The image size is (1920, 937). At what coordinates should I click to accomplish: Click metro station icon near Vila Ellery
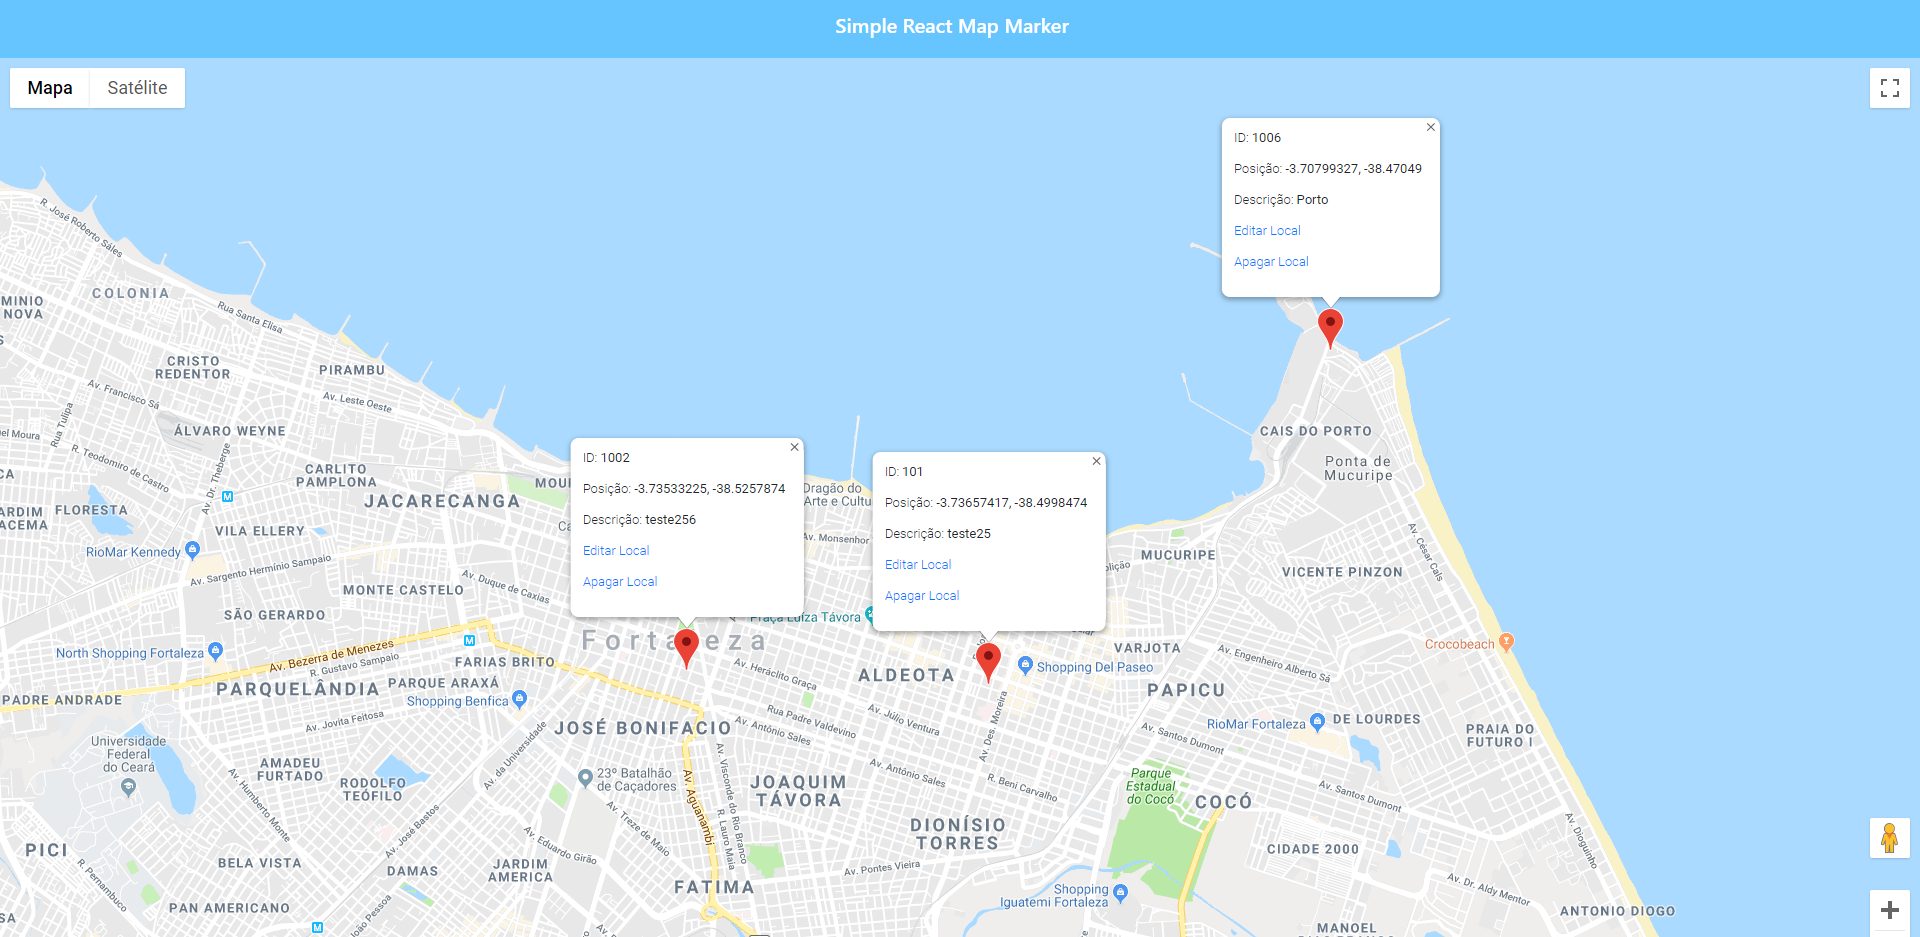point(228,496)
